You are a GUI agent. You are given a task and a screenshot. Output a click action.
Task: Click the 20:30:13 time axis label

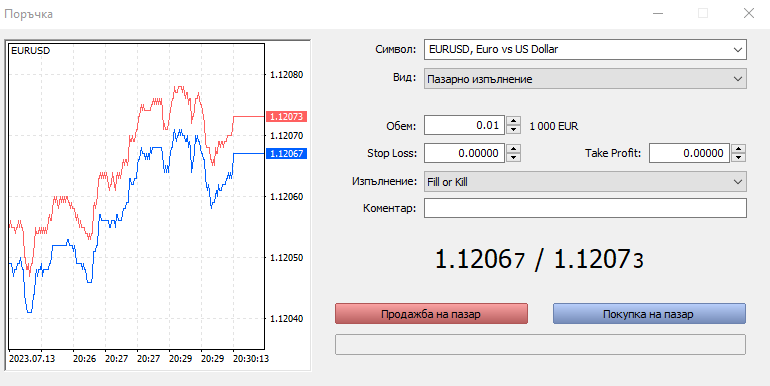point(250,358)
